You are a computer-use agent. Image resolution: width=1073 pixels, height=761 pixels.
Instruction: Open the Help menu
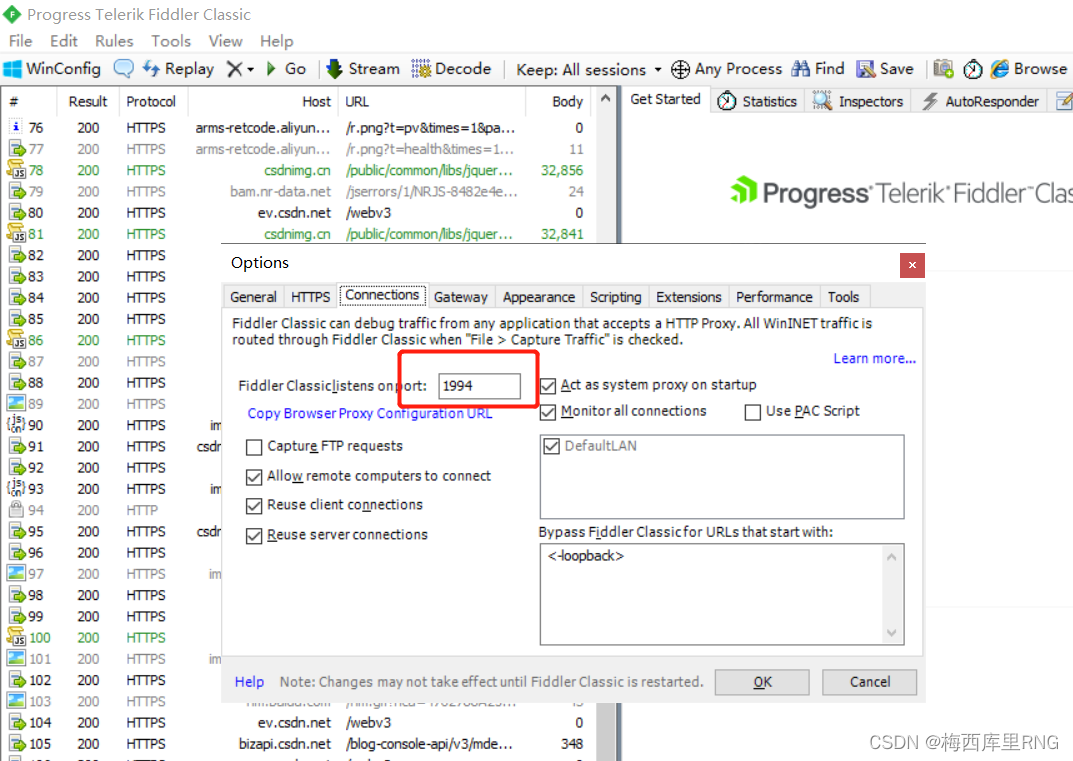click(x=276, y=41)
